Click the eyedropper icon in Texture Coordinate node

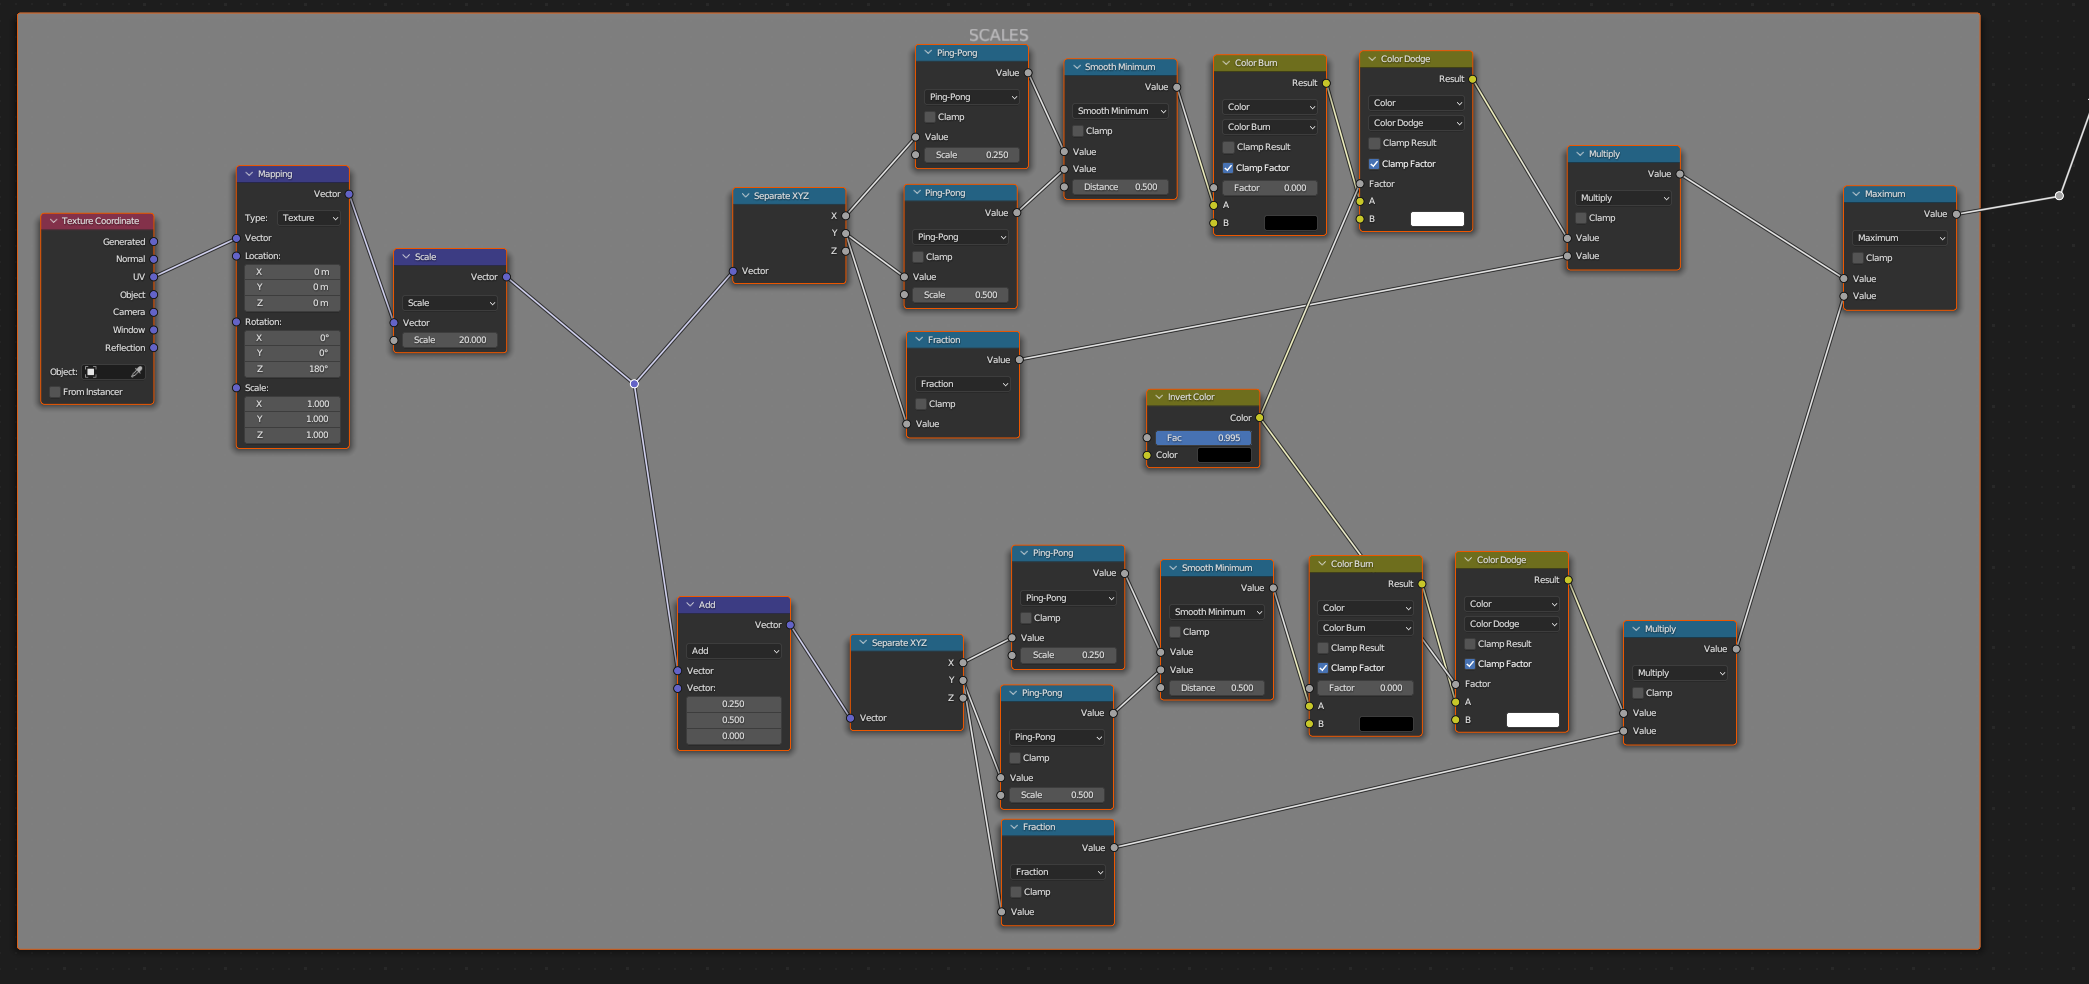pyautogui.click(x=137, y=372)
